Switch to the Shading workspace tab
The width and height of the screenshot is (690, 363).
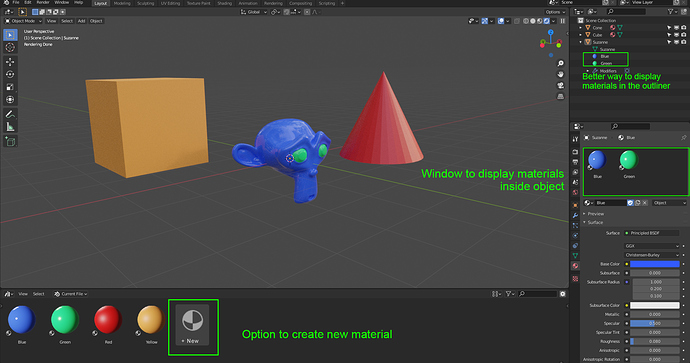224,3
